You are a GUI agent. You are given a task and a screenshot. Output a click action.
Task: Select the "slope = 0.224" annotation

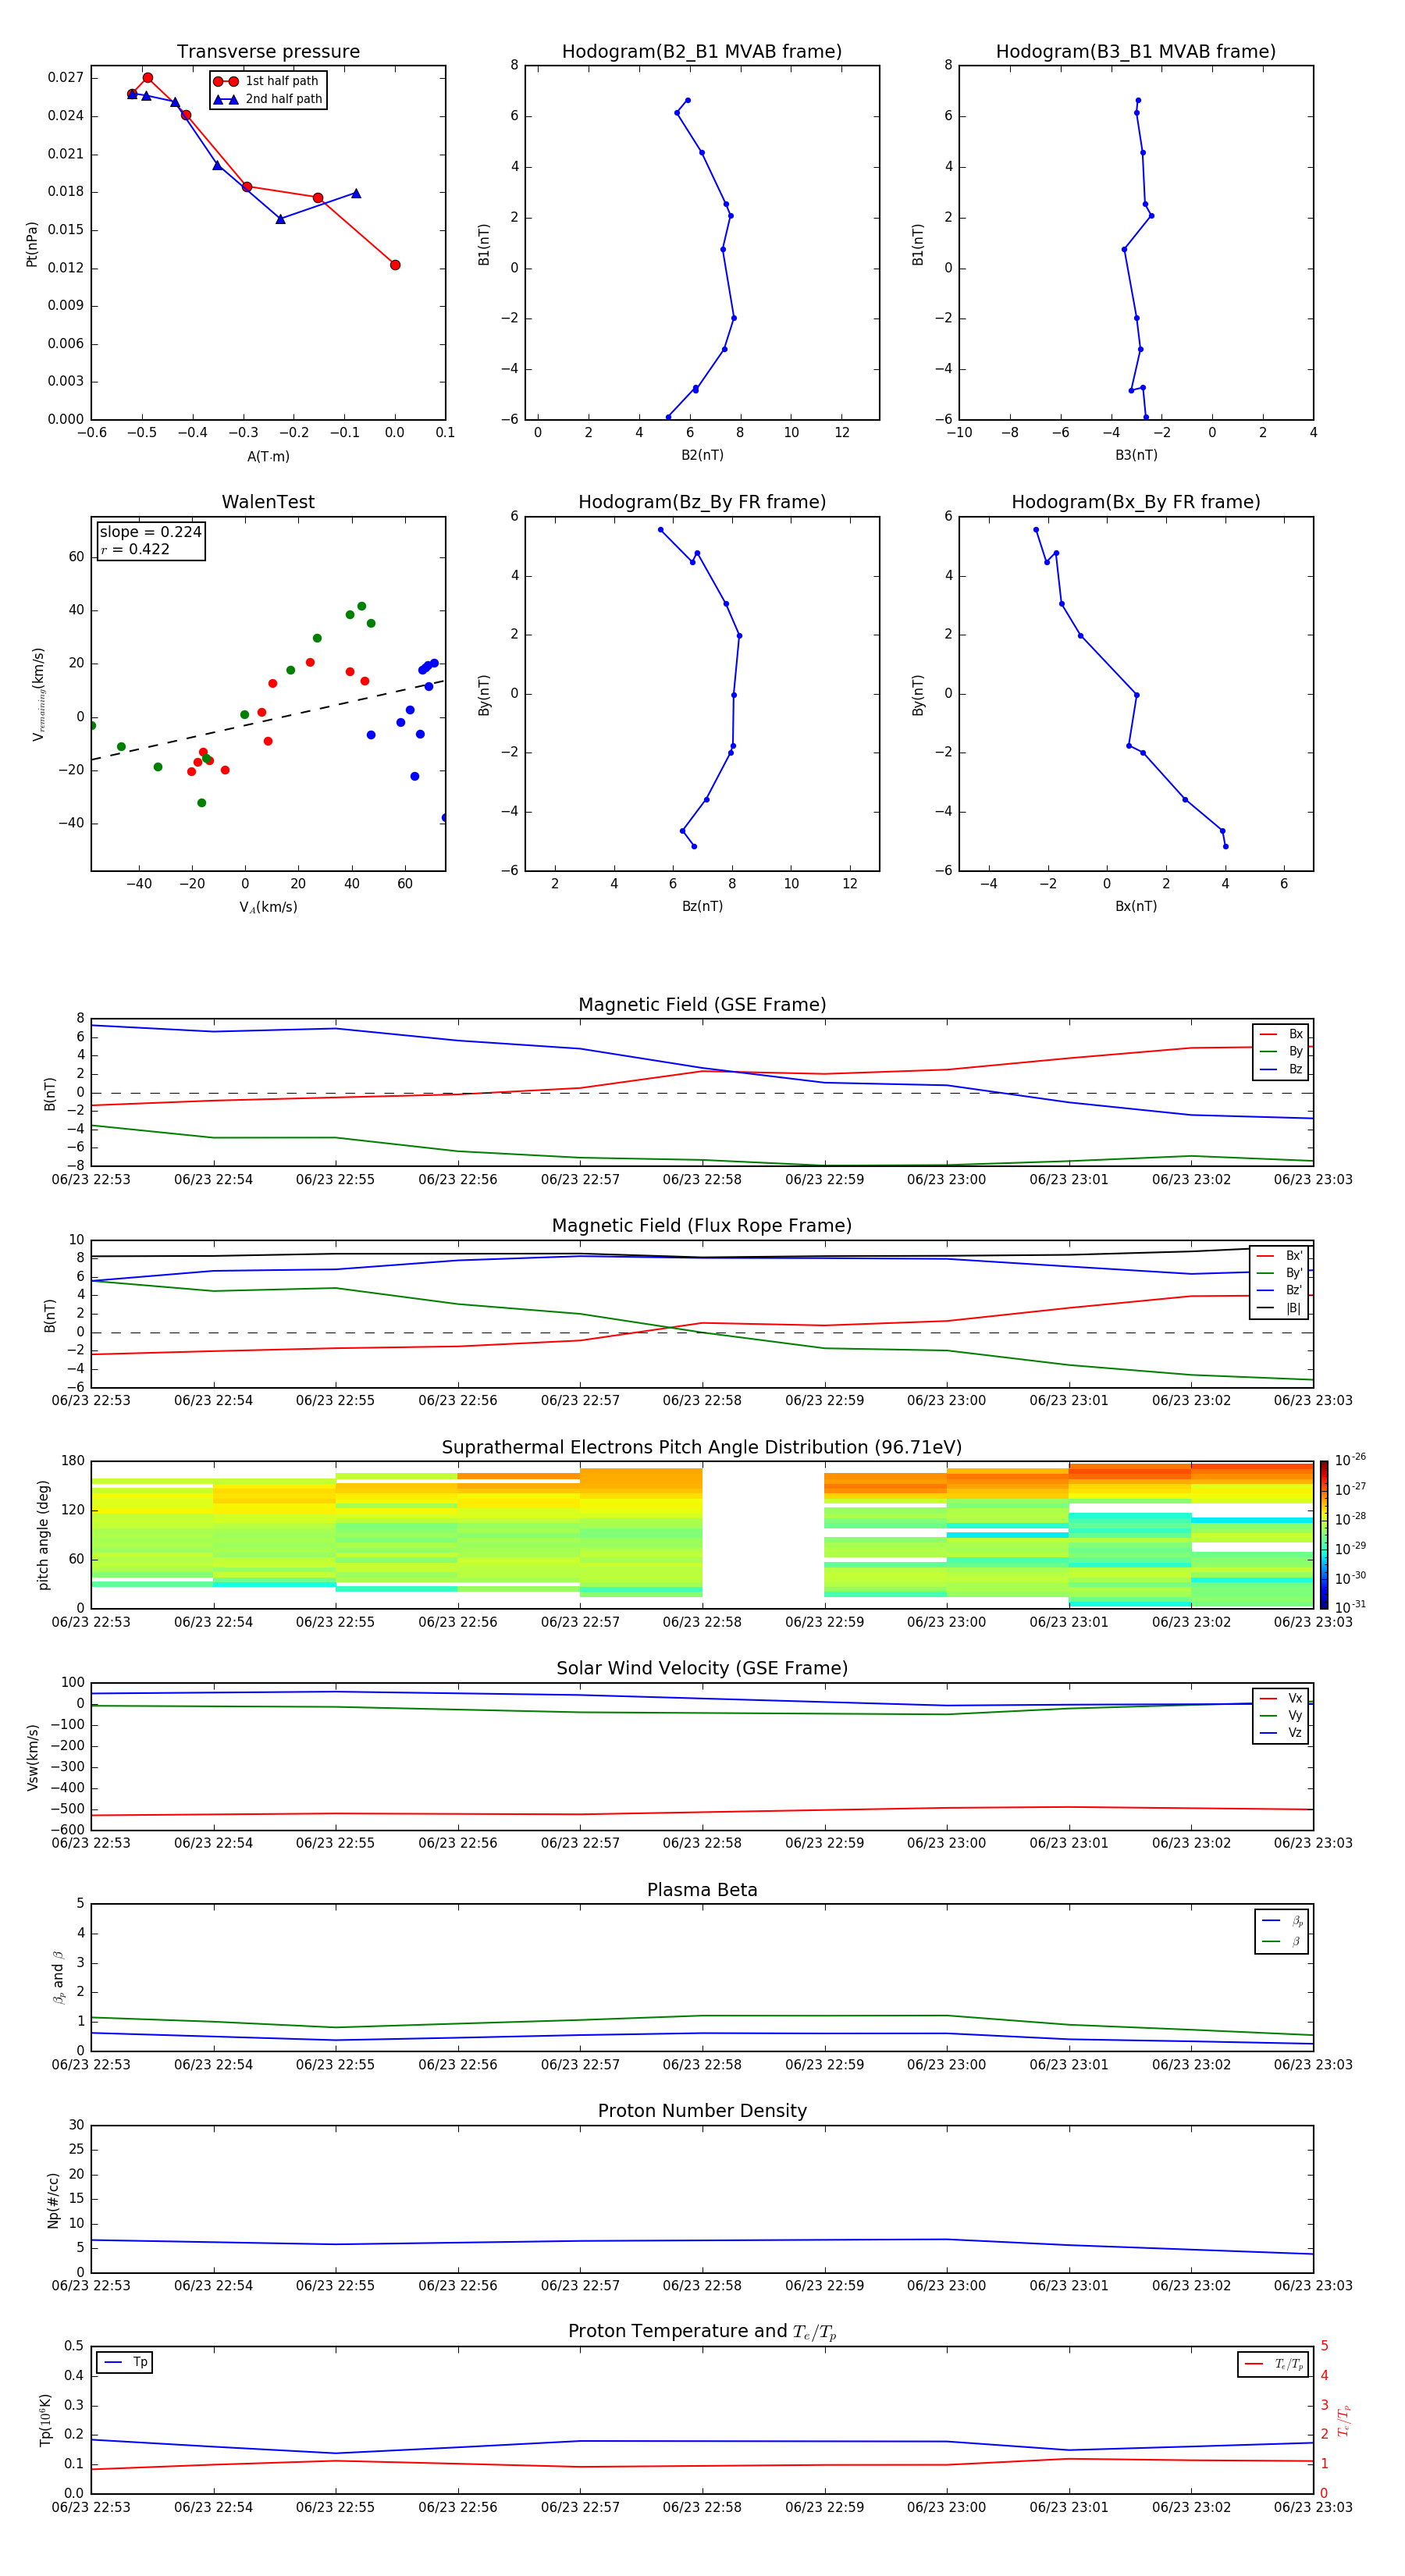tap(150, 532)
